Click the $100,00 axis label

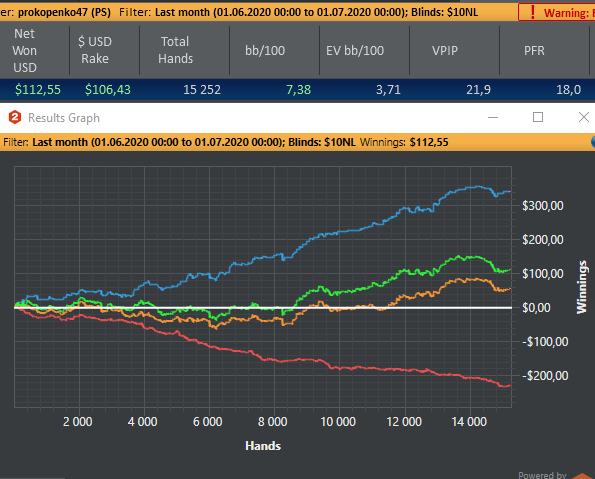click(x=543, y=274)
